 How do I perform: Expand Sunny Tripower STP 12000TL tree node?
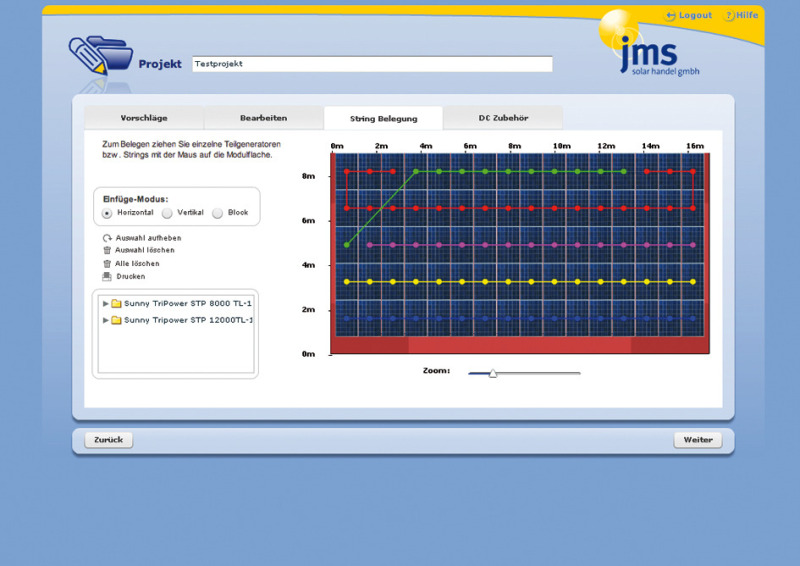pyautogui.click(x=105, y=320)
